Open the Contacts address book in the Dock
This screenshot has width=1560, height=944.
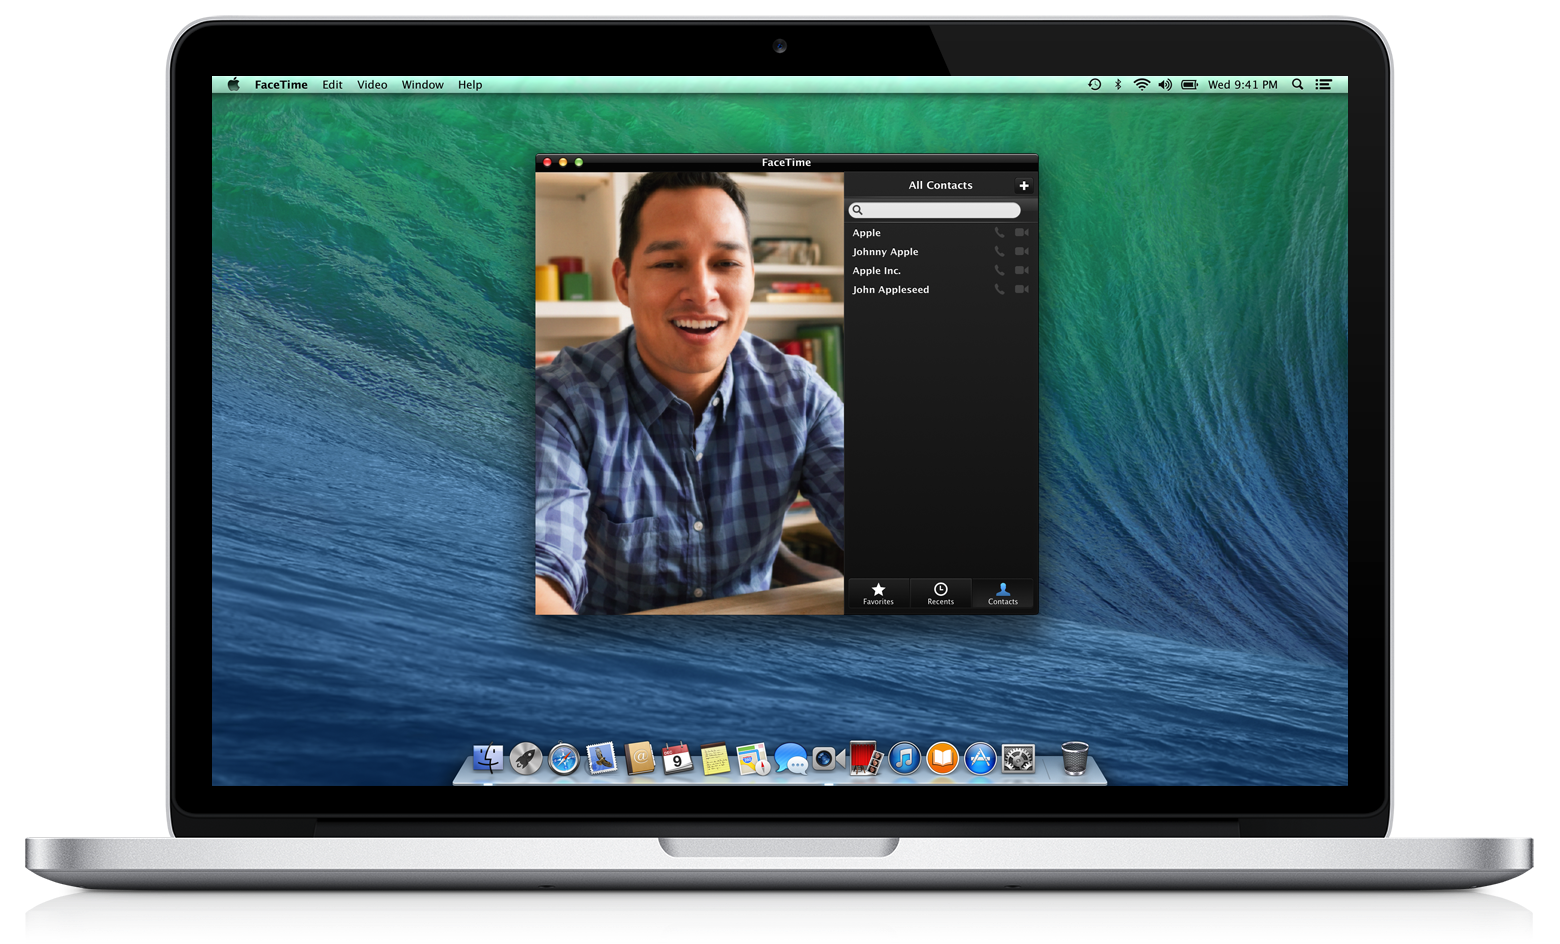[640, 759]
